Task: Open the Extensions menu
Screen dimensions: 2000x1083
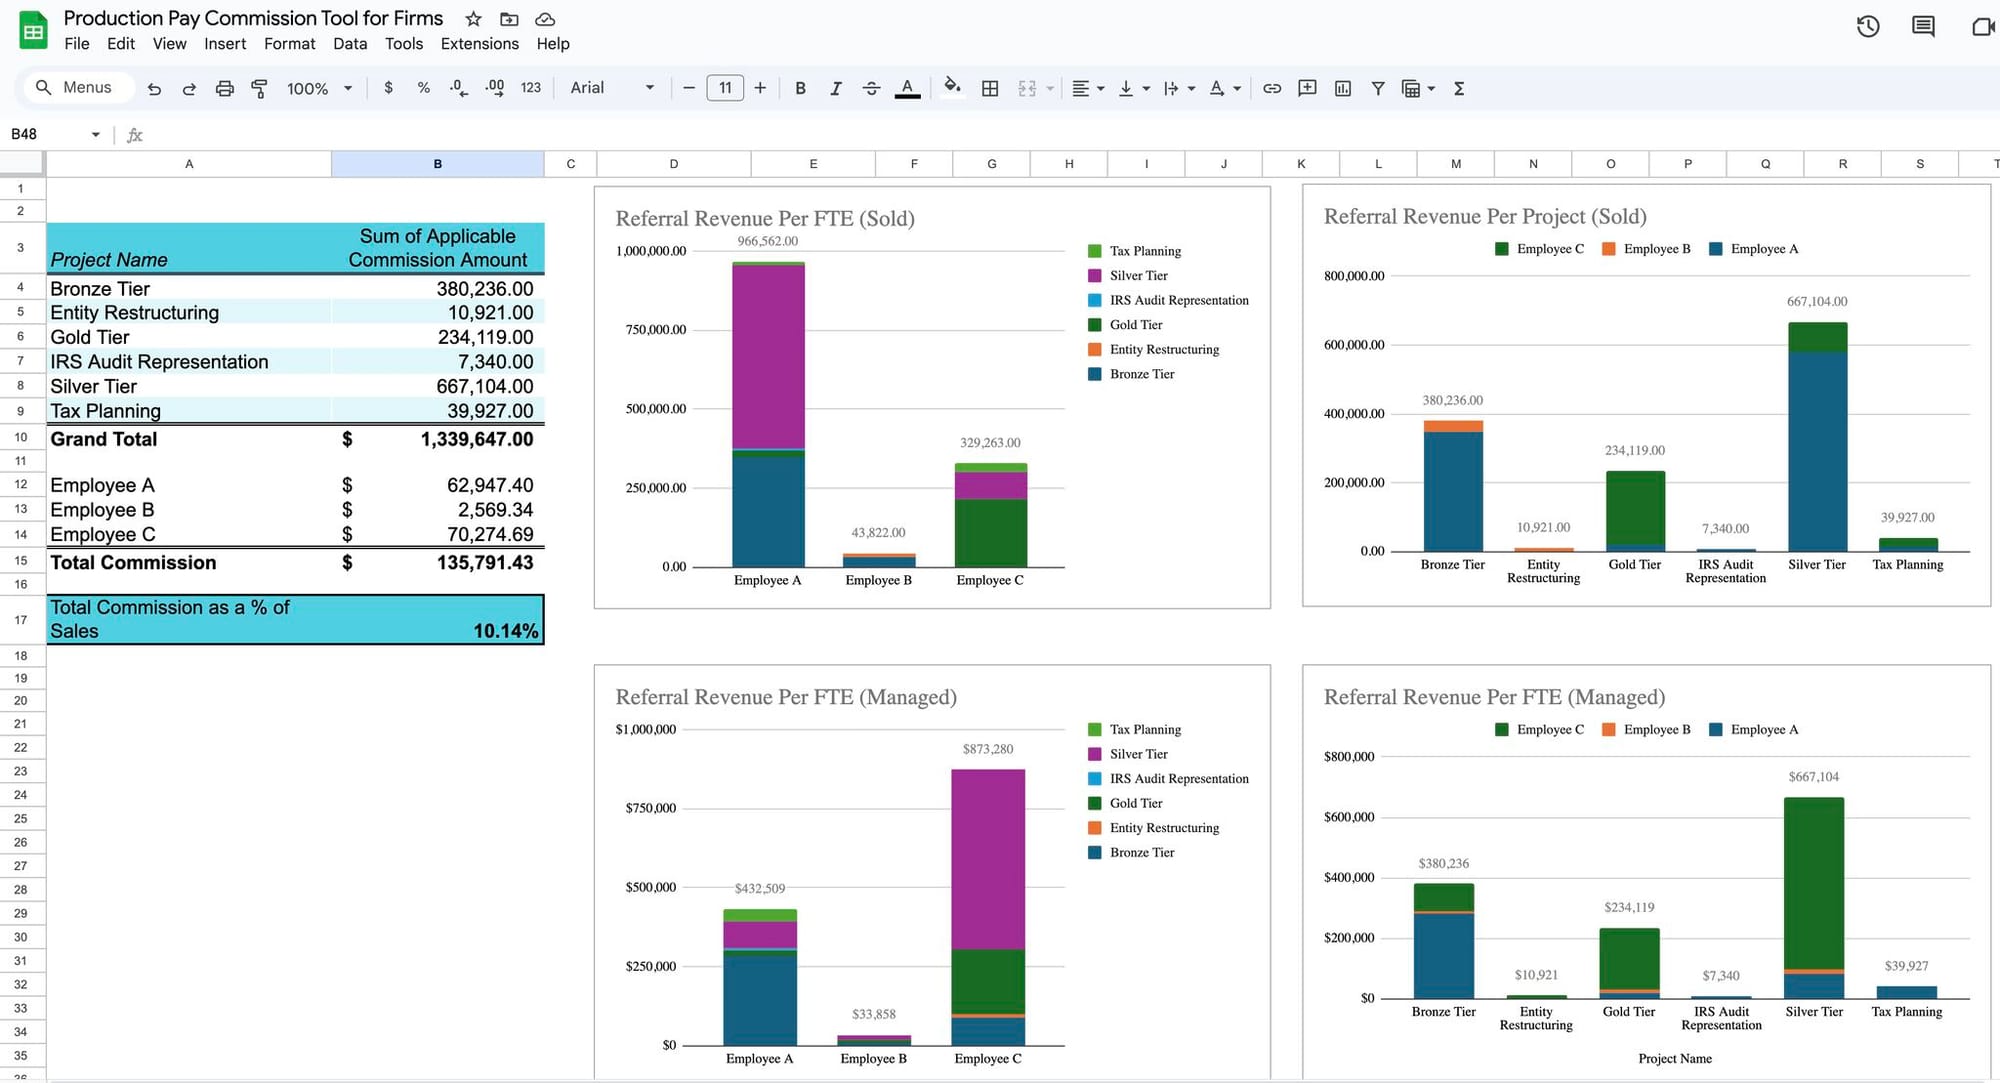Action: (x=479, y=44)
